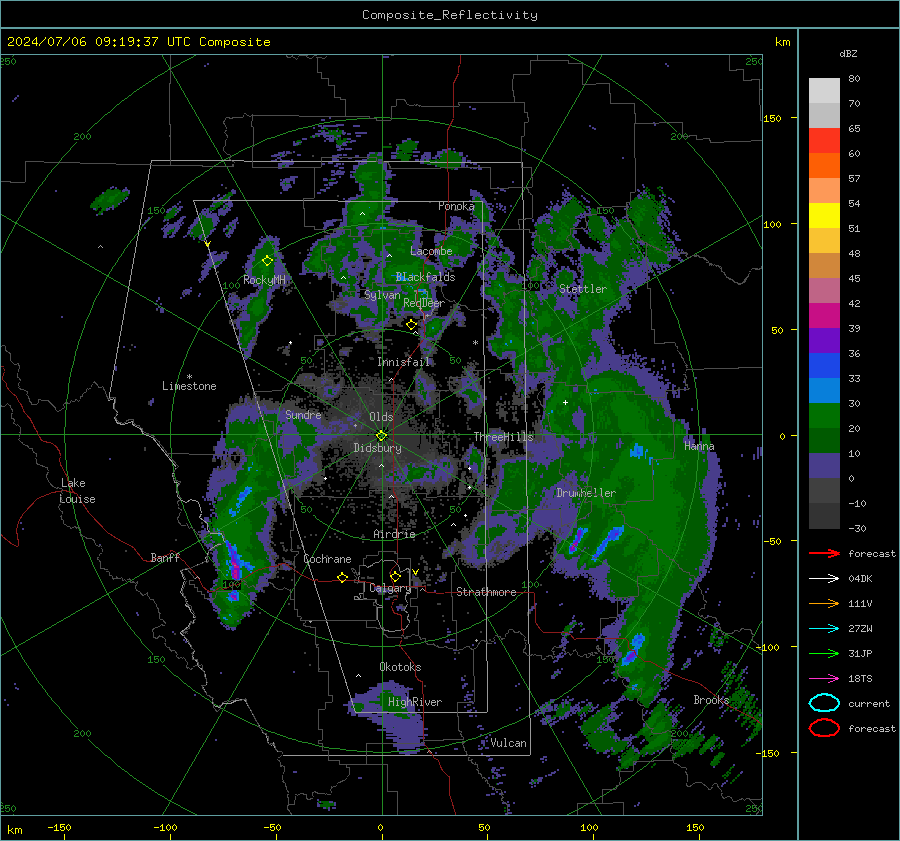
Task: Click the Sylvan label
Action: pos(382,295)
